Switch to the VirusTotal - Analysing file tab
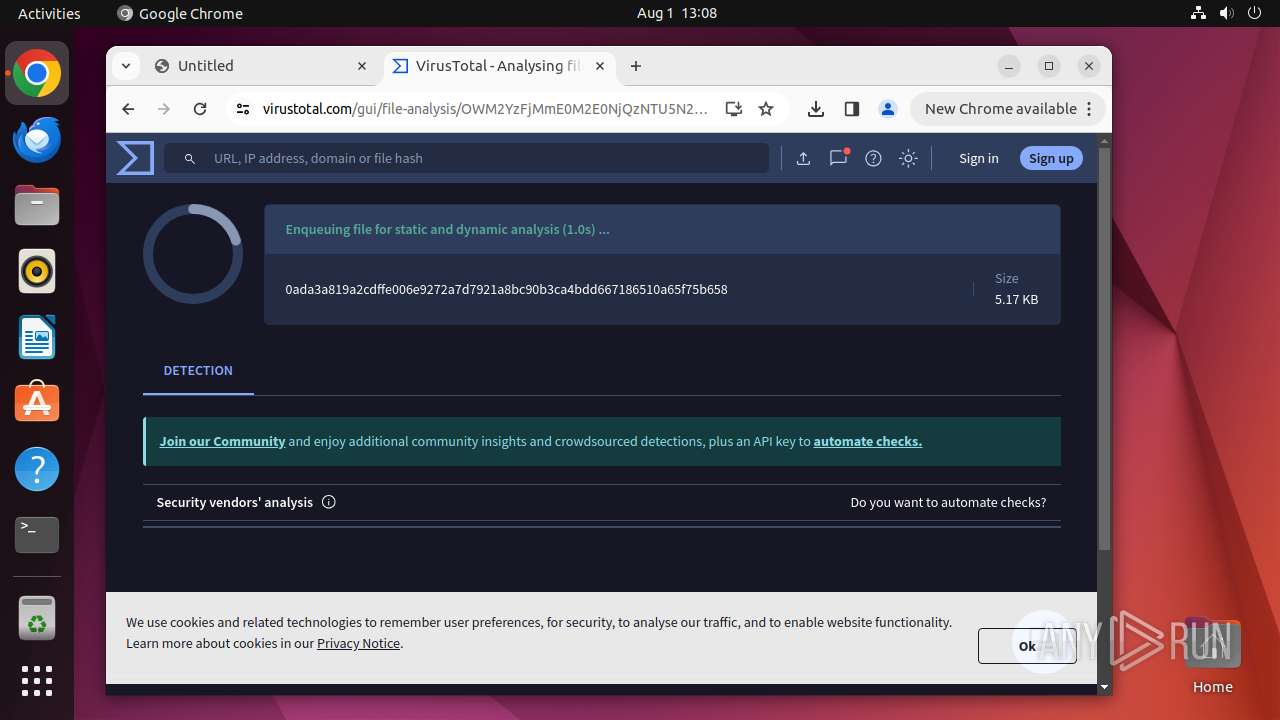The width and height of the screenshot is (1280, 720). [498, 66]
